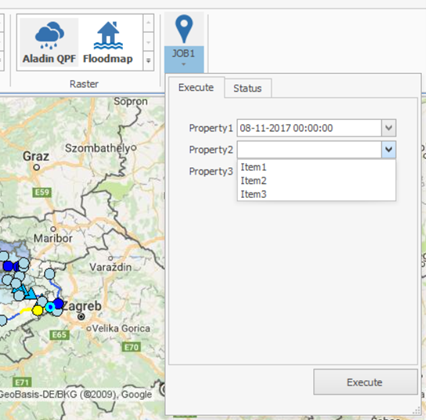Click the dark blue marker near Zagreb
The image size is (426, 420).
coord(58,304)
